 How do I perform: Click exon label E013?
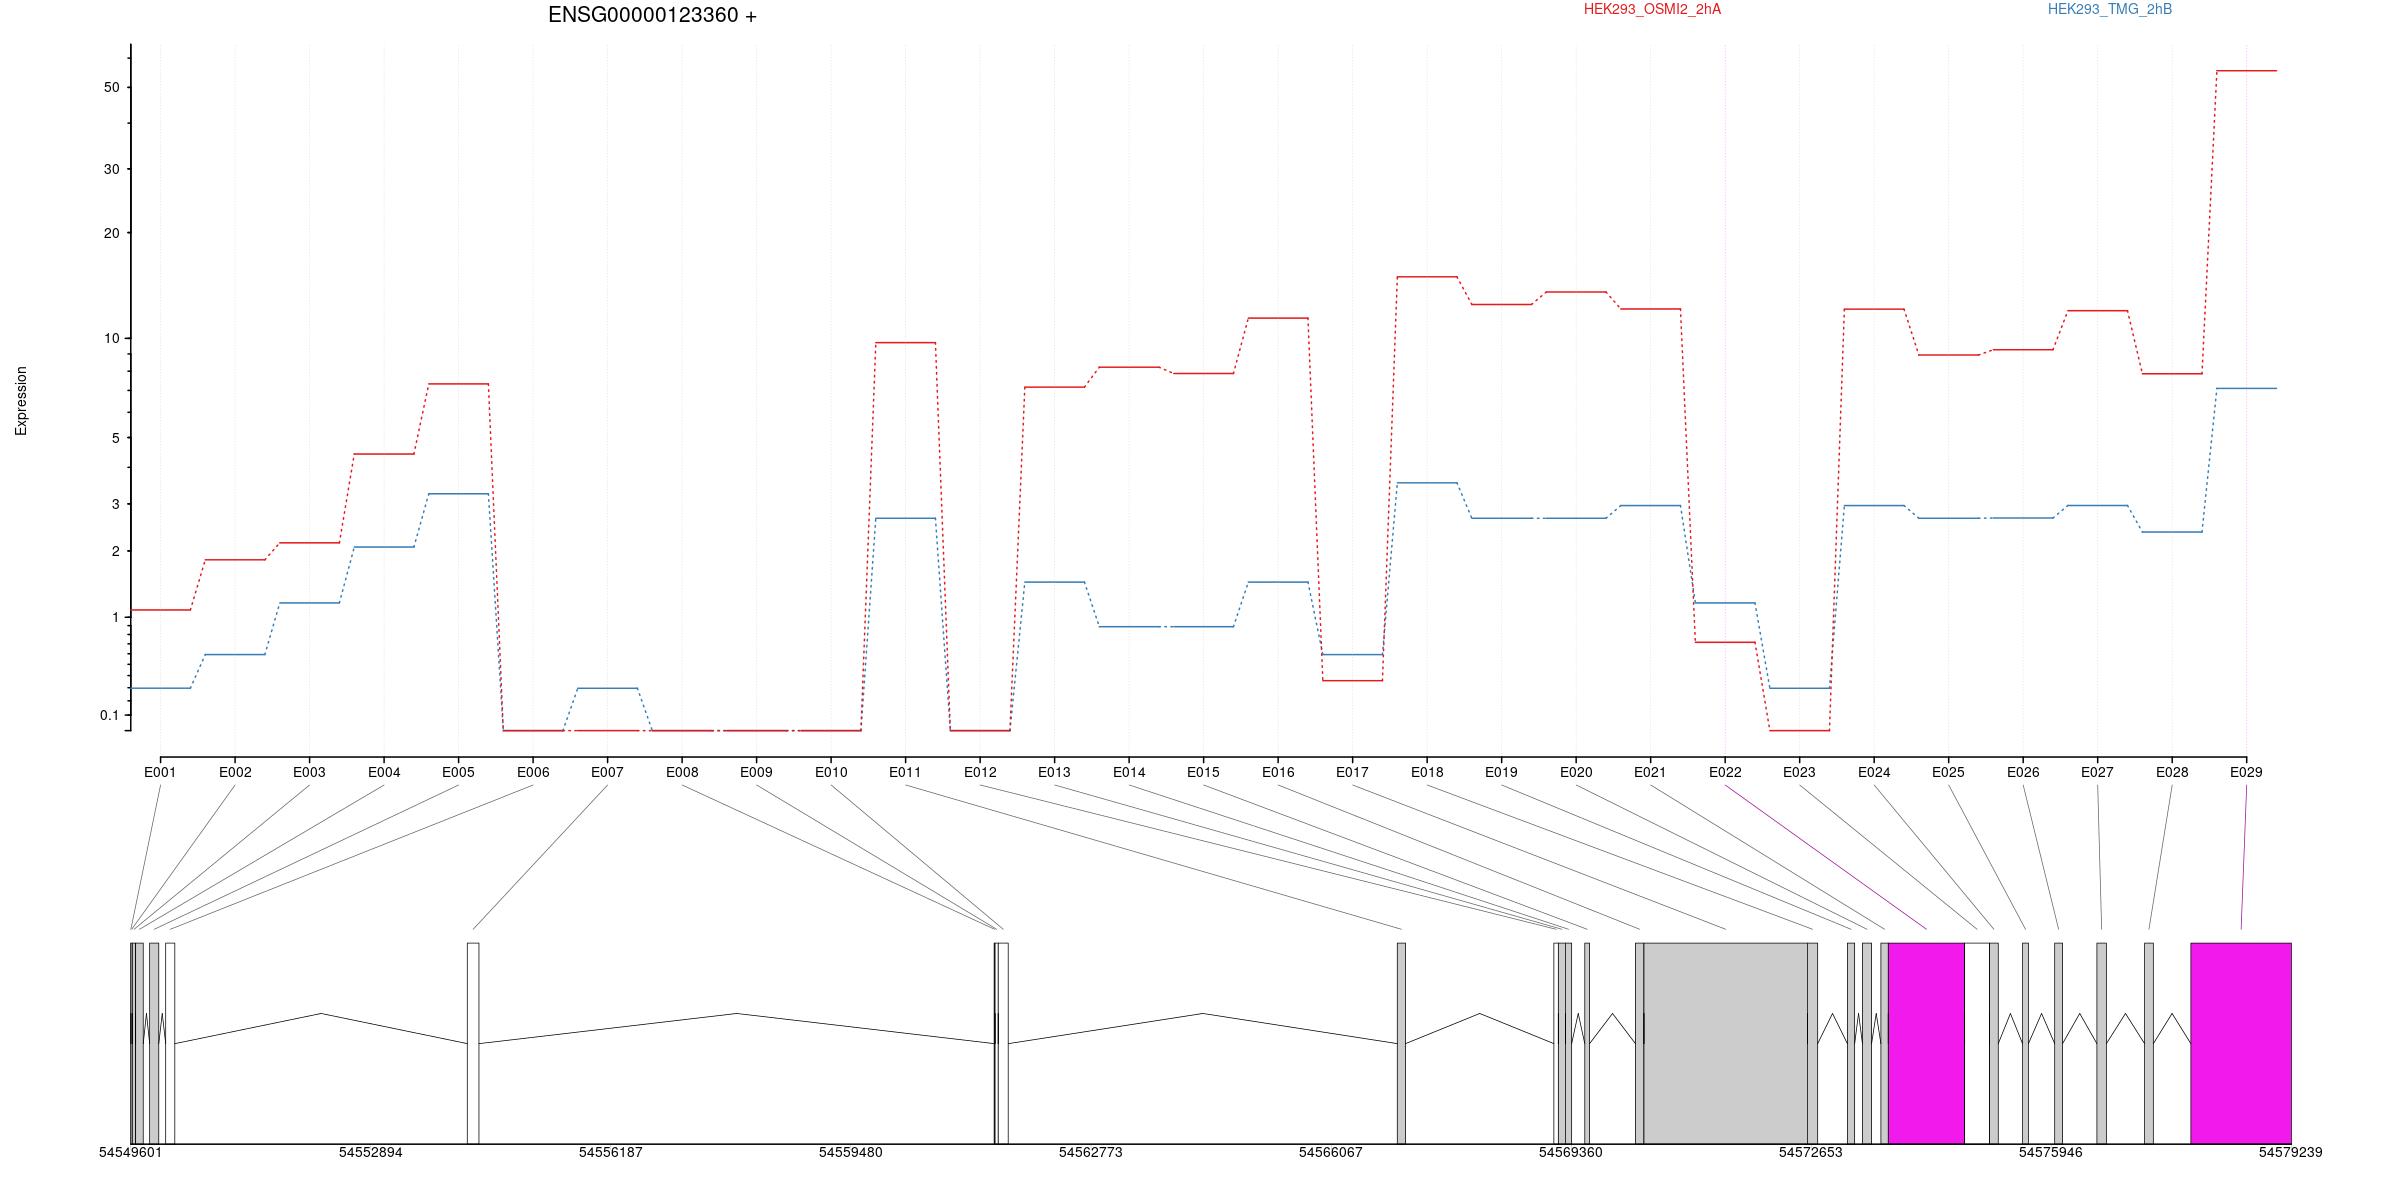tap(1054, 772)
